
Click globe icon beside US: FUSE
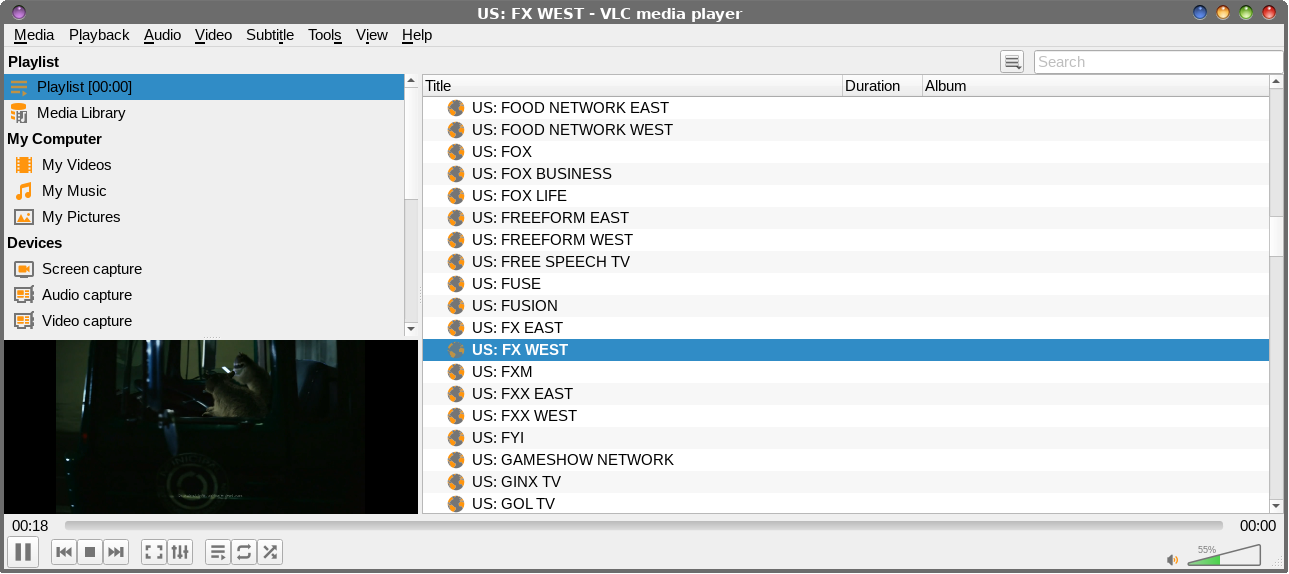(456, 284)
